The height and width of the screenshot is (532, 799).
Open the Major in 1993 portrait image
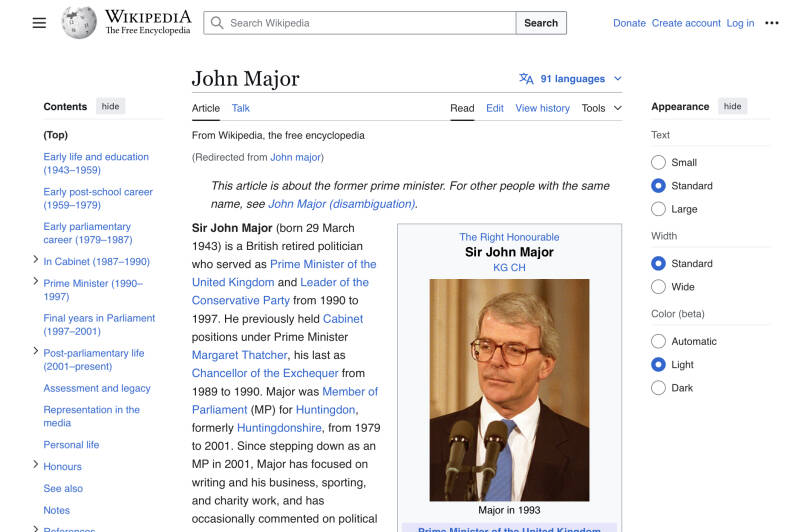tap(509, 390)
